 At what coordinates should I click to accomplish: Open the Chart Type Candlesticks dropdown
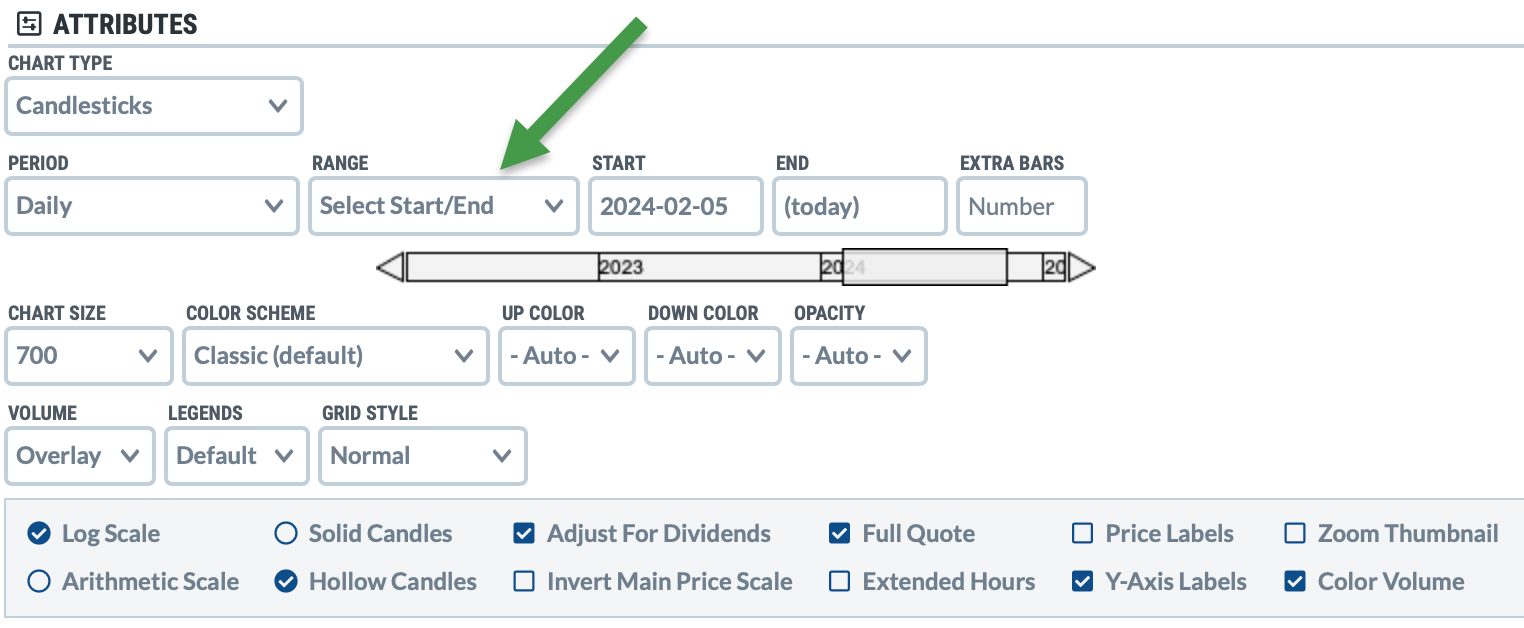click(154, 106)
